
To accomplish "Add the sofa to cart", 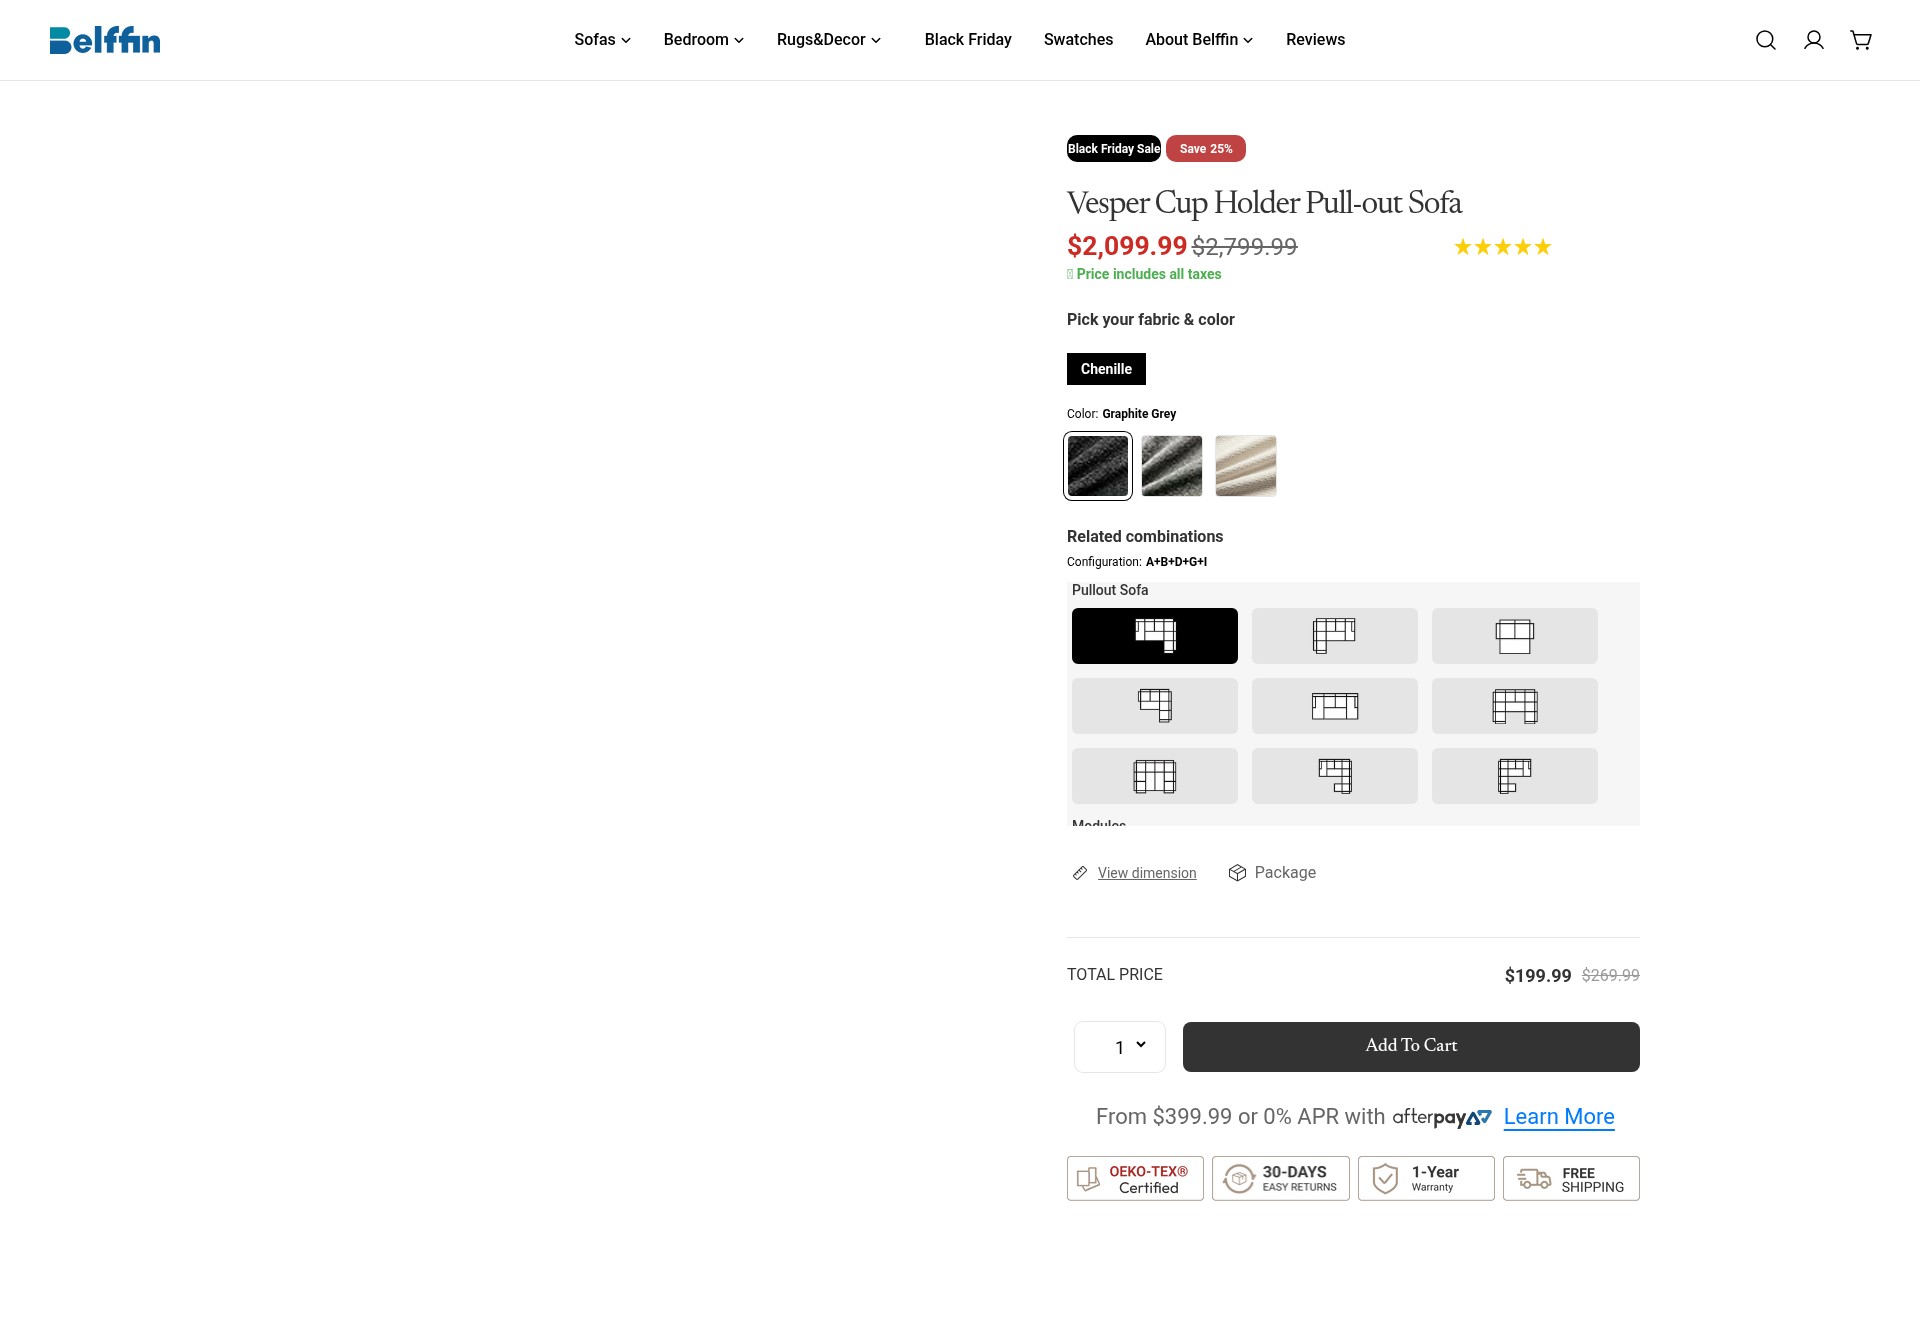I will tap(1411, 1047).
